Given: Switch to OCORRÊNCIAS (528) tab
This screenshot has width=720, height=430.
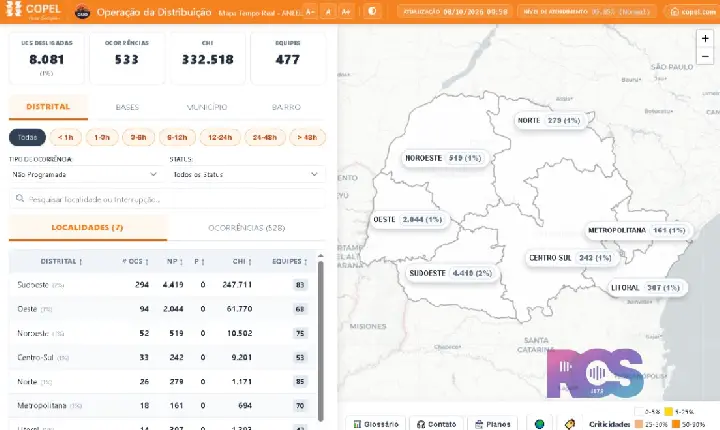Looking at the screenshot, I should (x=247, y=227).
